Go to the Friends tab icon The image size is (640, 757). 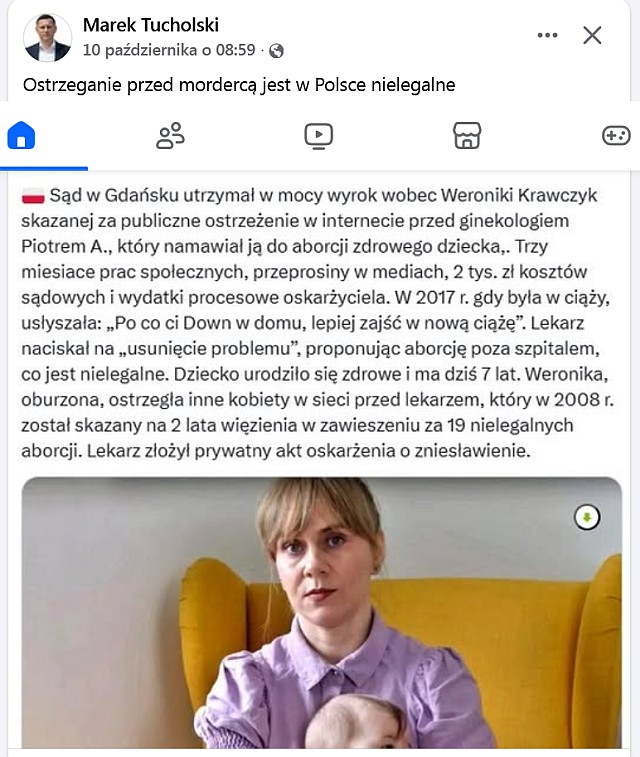pyautogui.click(x=170, y=135)
